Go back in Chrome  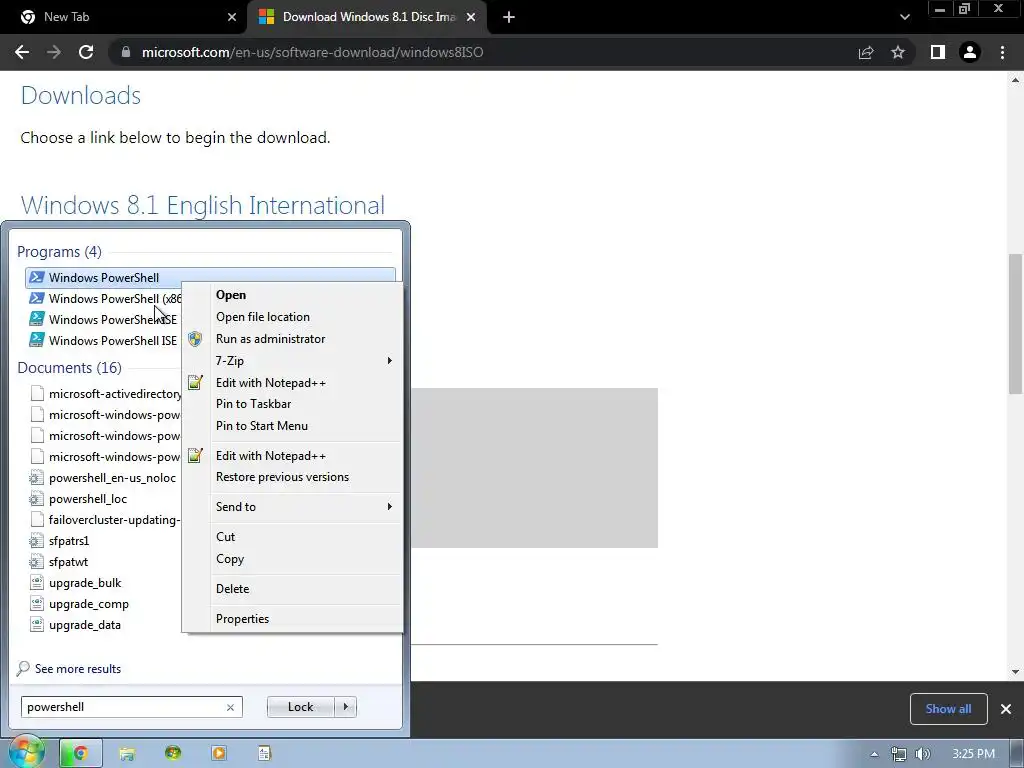tap(22, 52)
